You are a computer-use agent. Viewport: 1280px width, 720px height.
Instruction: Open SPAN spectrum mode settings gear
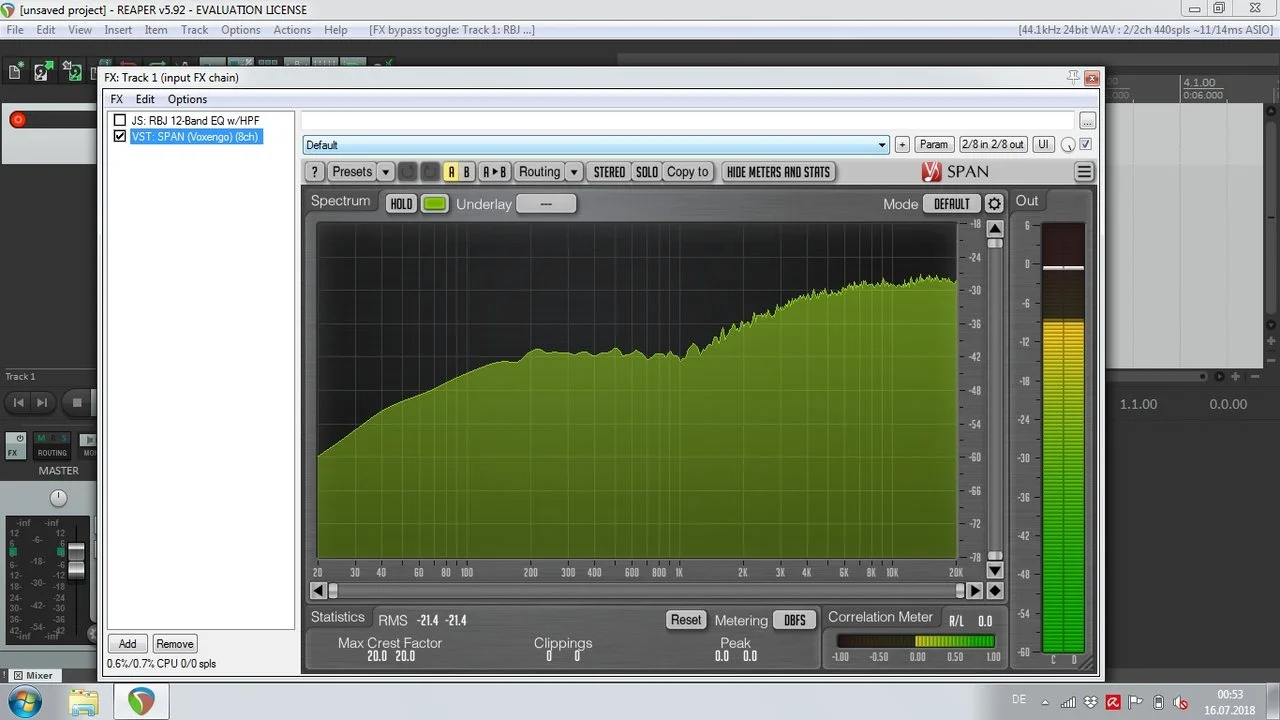(x=994, y=204)
